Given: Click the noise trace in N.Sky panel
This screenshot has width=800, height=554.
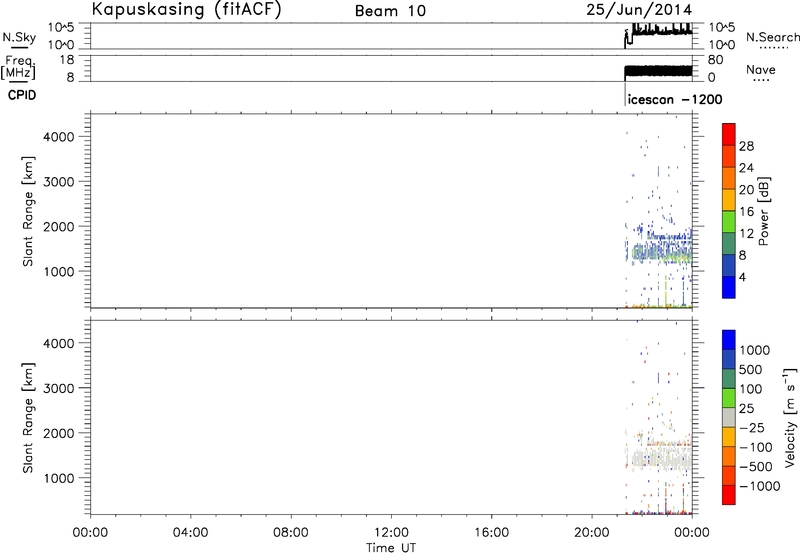Looking at the screenshot, I should (661, 32).
